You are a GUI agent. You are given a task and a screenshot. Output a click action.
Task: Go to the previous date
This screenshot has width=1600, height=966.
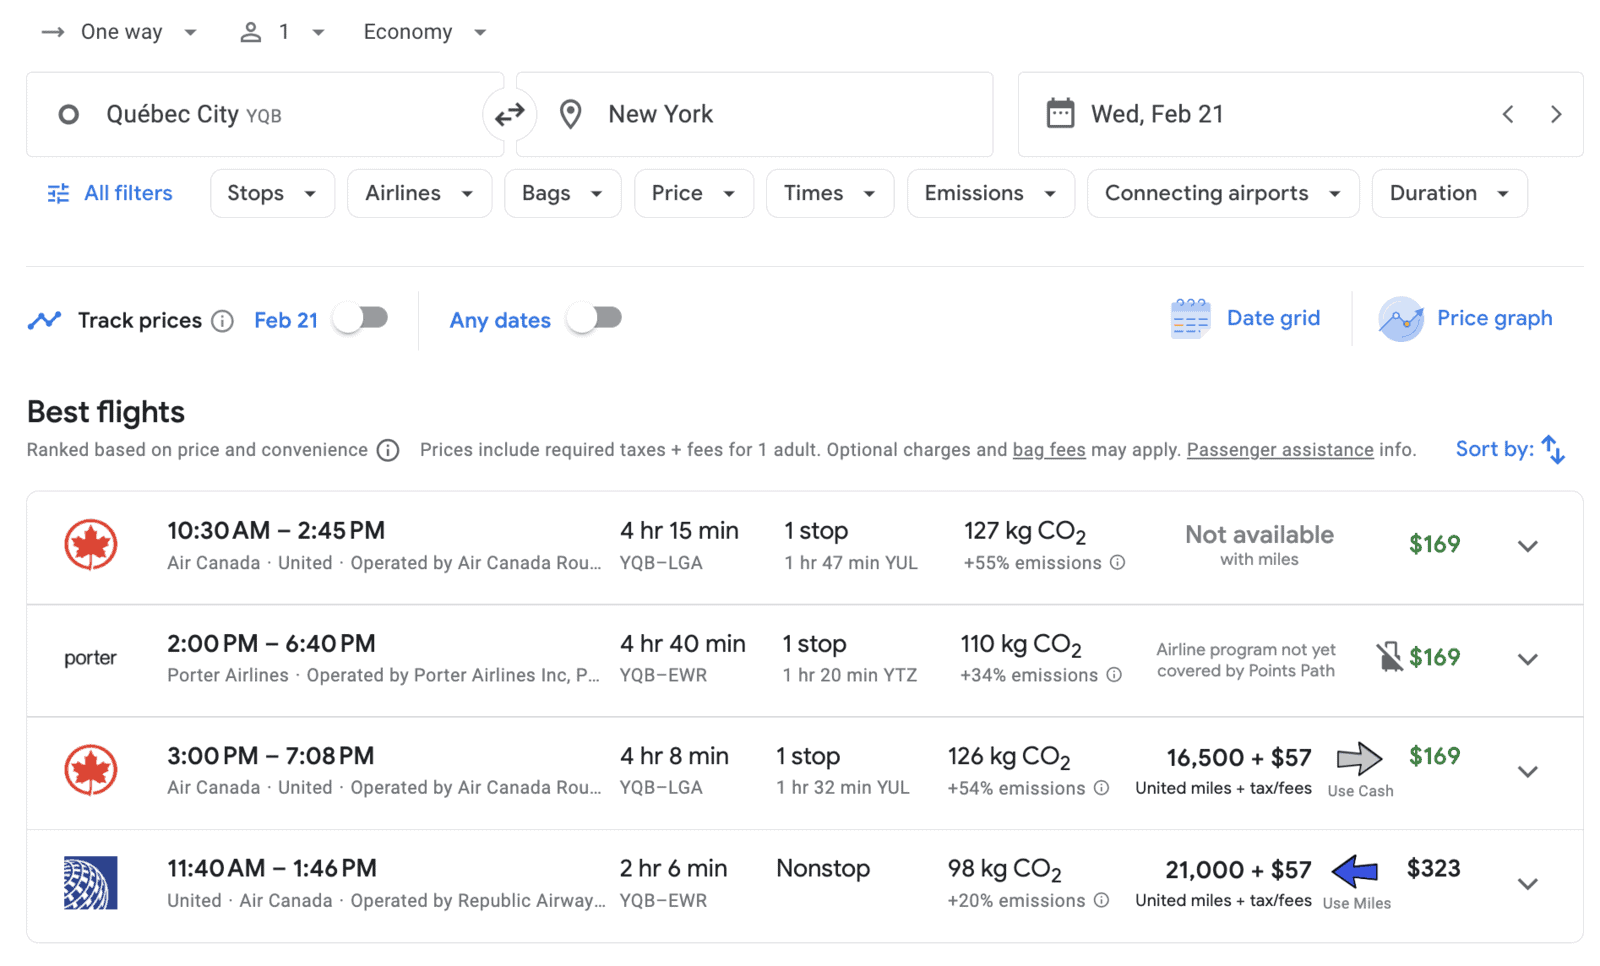tap(1508, 114)
